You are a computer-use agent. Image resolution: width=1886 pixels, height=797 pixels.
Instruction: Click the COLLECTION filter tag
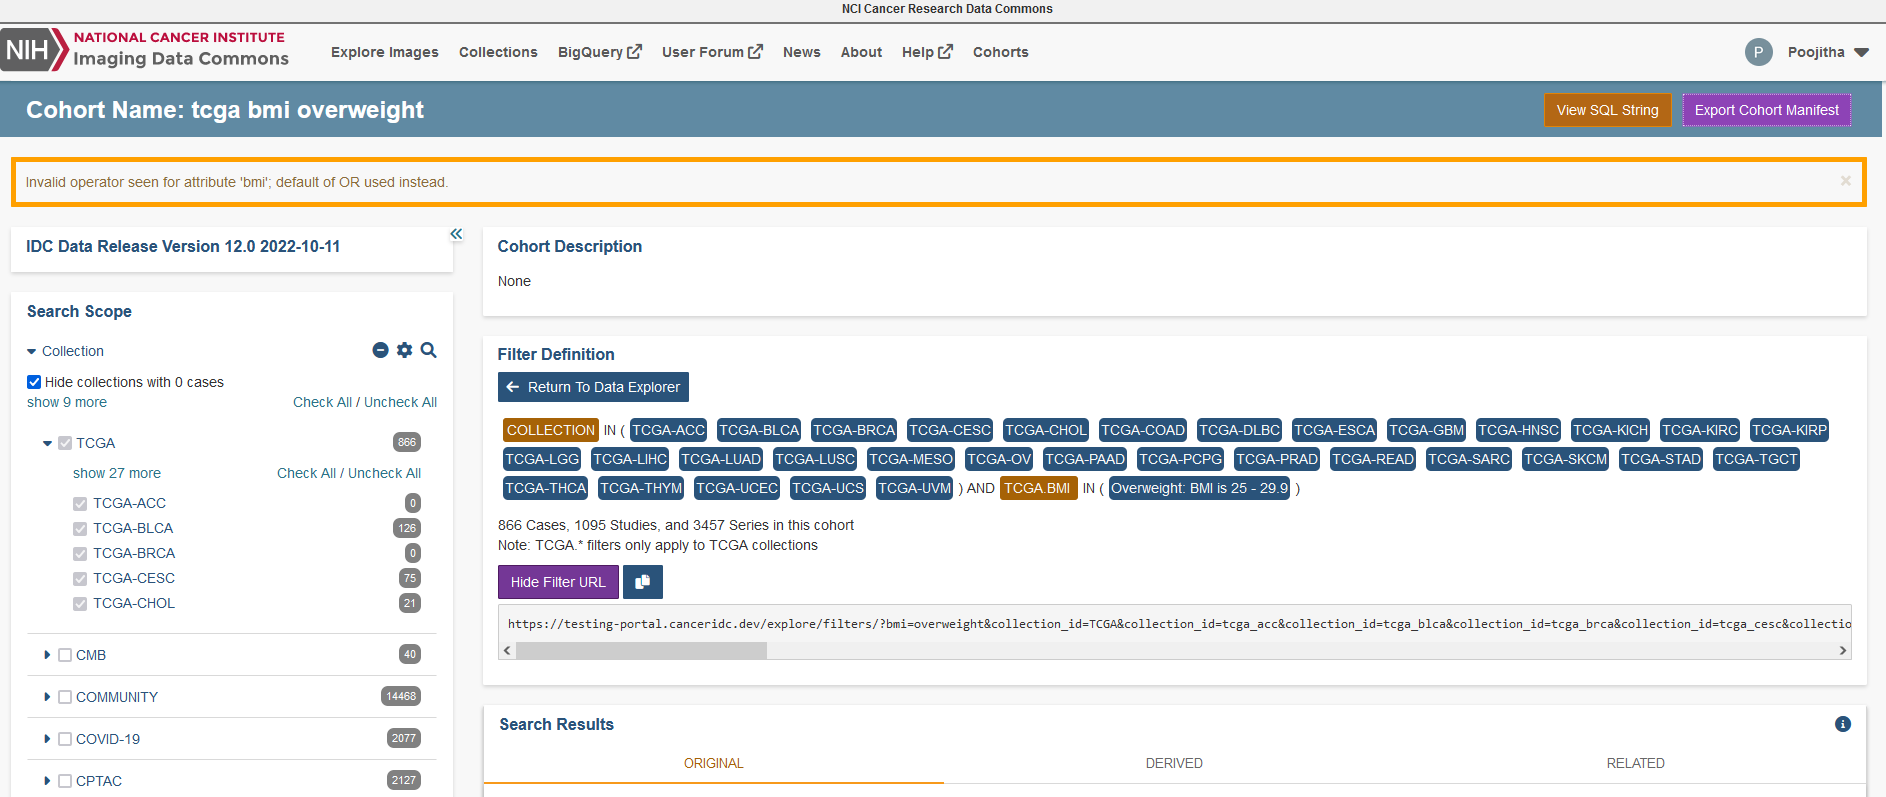coord(551,430)
